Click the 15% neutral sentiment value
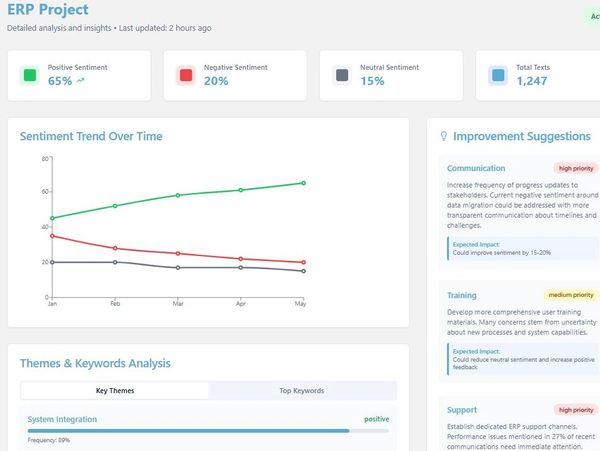This screenshot has width=600, height=451. 372,81
